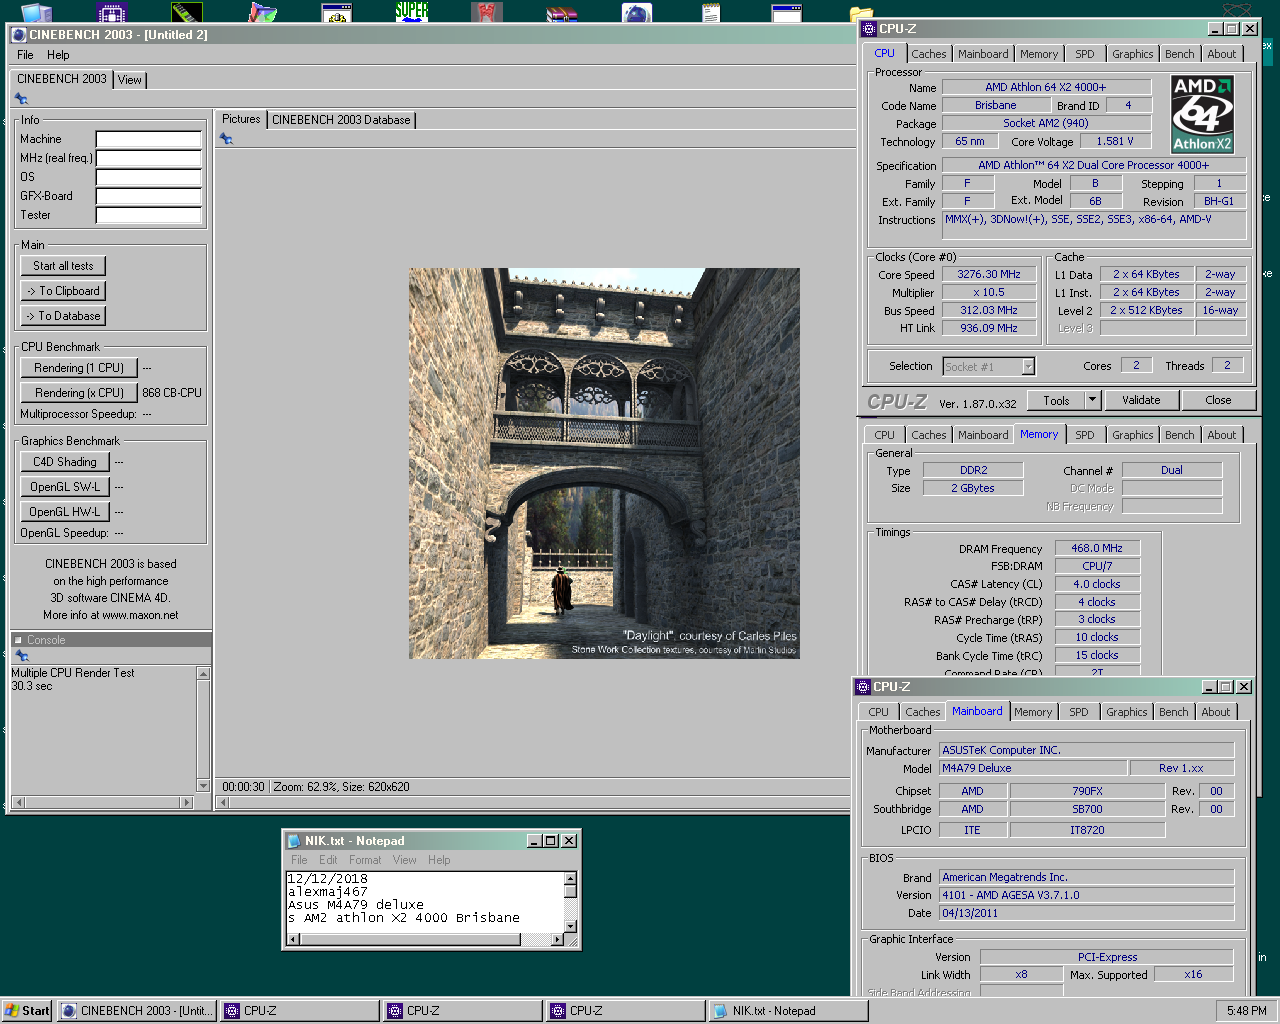Open the Format menu in Notepad
The height and width of the screenshot is (1024, 1280).
click(x=365, y=860)
